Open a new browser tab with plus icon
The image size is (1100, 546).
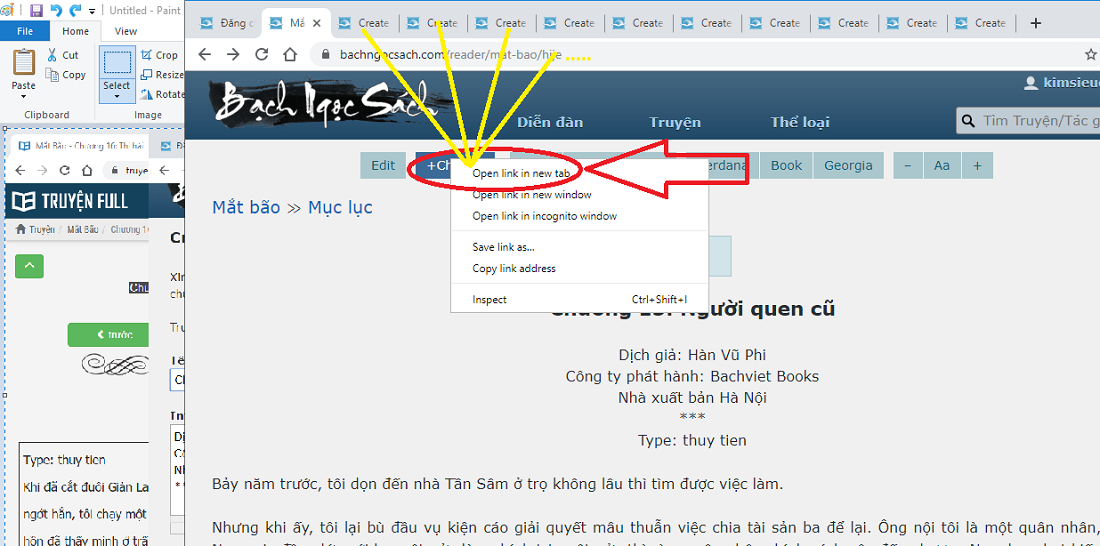1036,23
